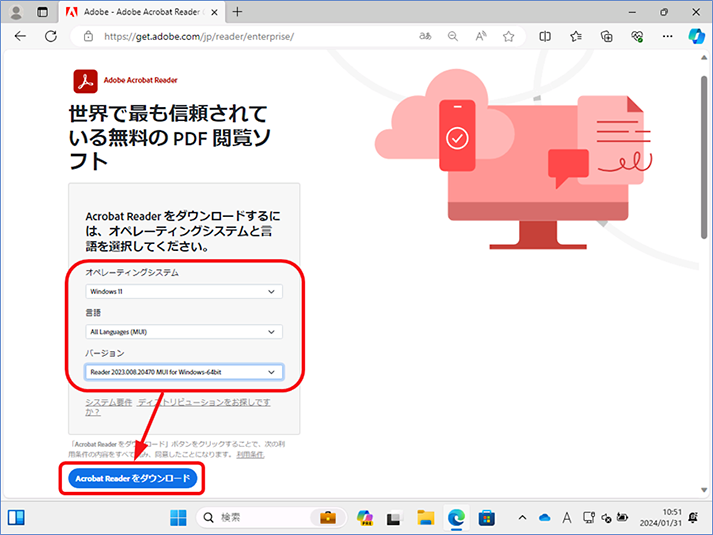The width and height of the screenshot is (713, 535).
Task: Close the Adobe Acrobat Reader tab
Action: click(x=214, y=12)
